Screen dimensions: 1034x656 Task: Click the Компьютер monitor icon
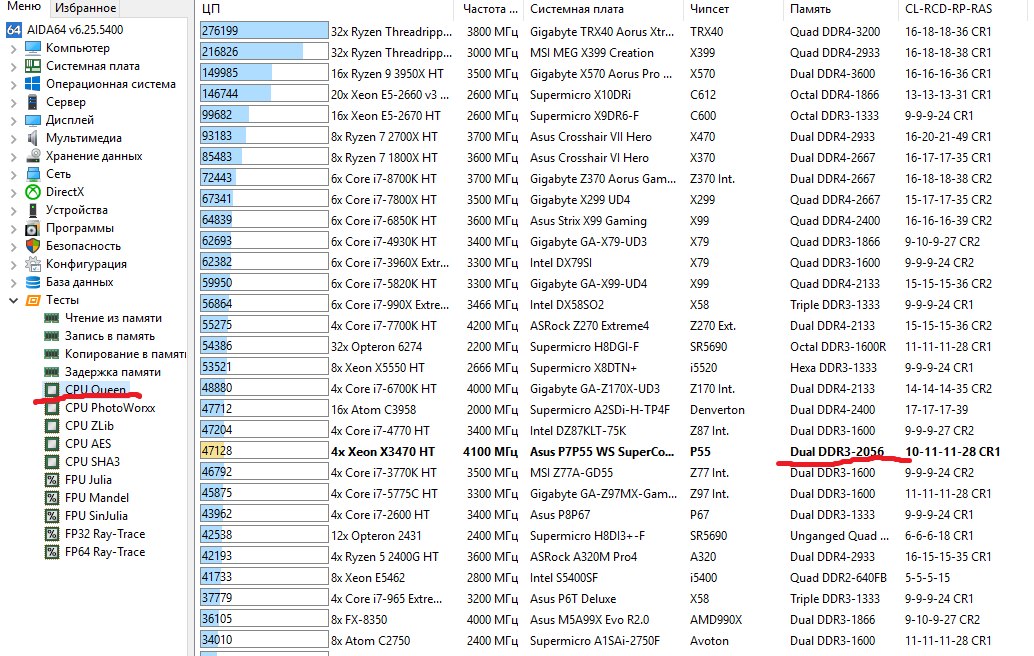pos(33,48)
